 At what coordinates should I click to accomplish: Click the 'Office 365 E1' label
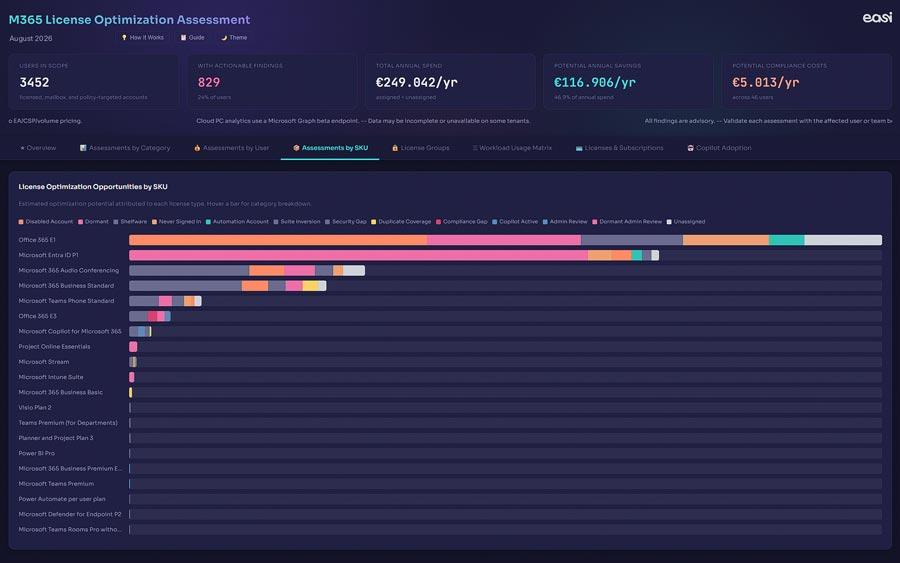point(37,240)
